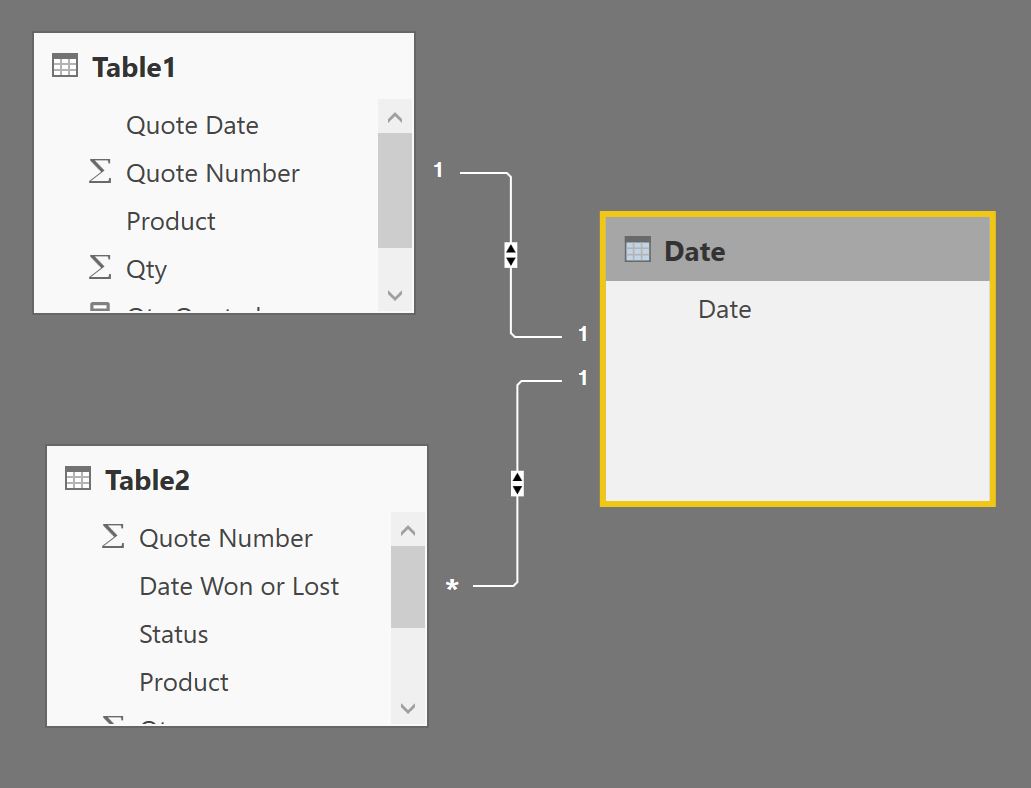
Task: Select the Quote Number field in Table2
Action: pyautogui.click(x=226, y=538)
